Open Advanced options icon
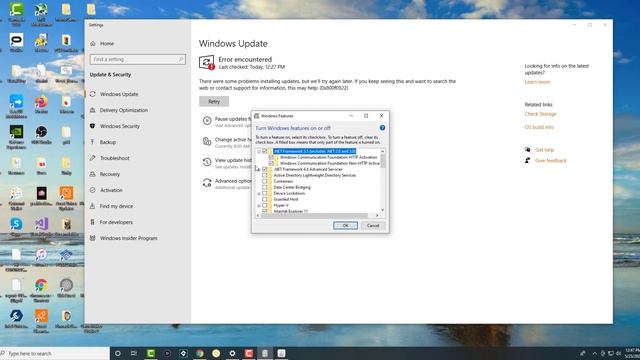This screenshot has width=640, height=360. 207,182
